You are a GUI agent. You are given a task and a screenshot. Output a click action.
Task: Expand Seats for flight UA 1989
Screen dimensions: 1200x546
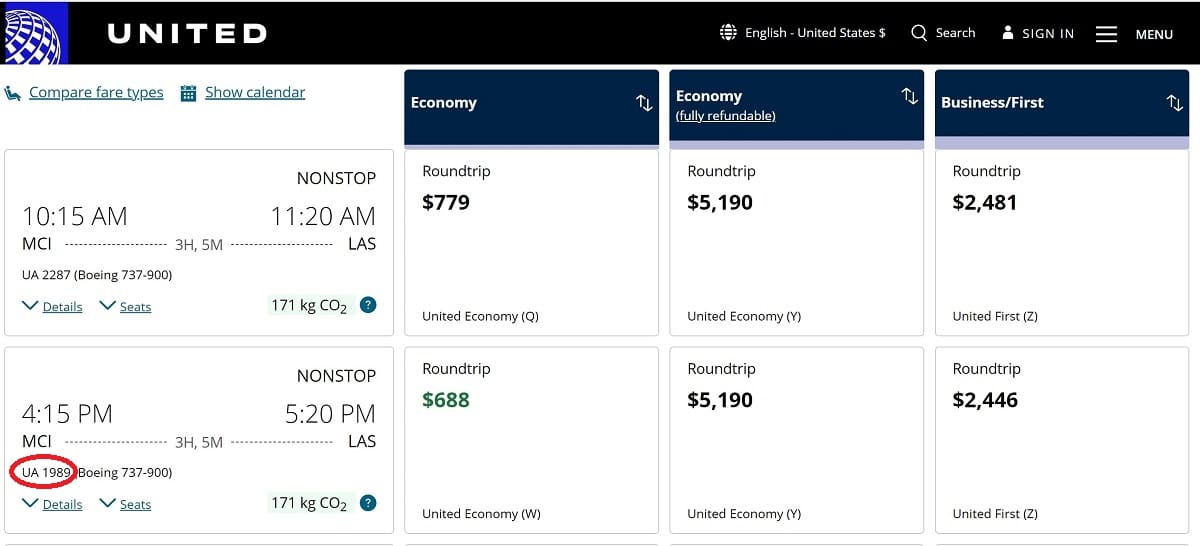click(125, 504)
